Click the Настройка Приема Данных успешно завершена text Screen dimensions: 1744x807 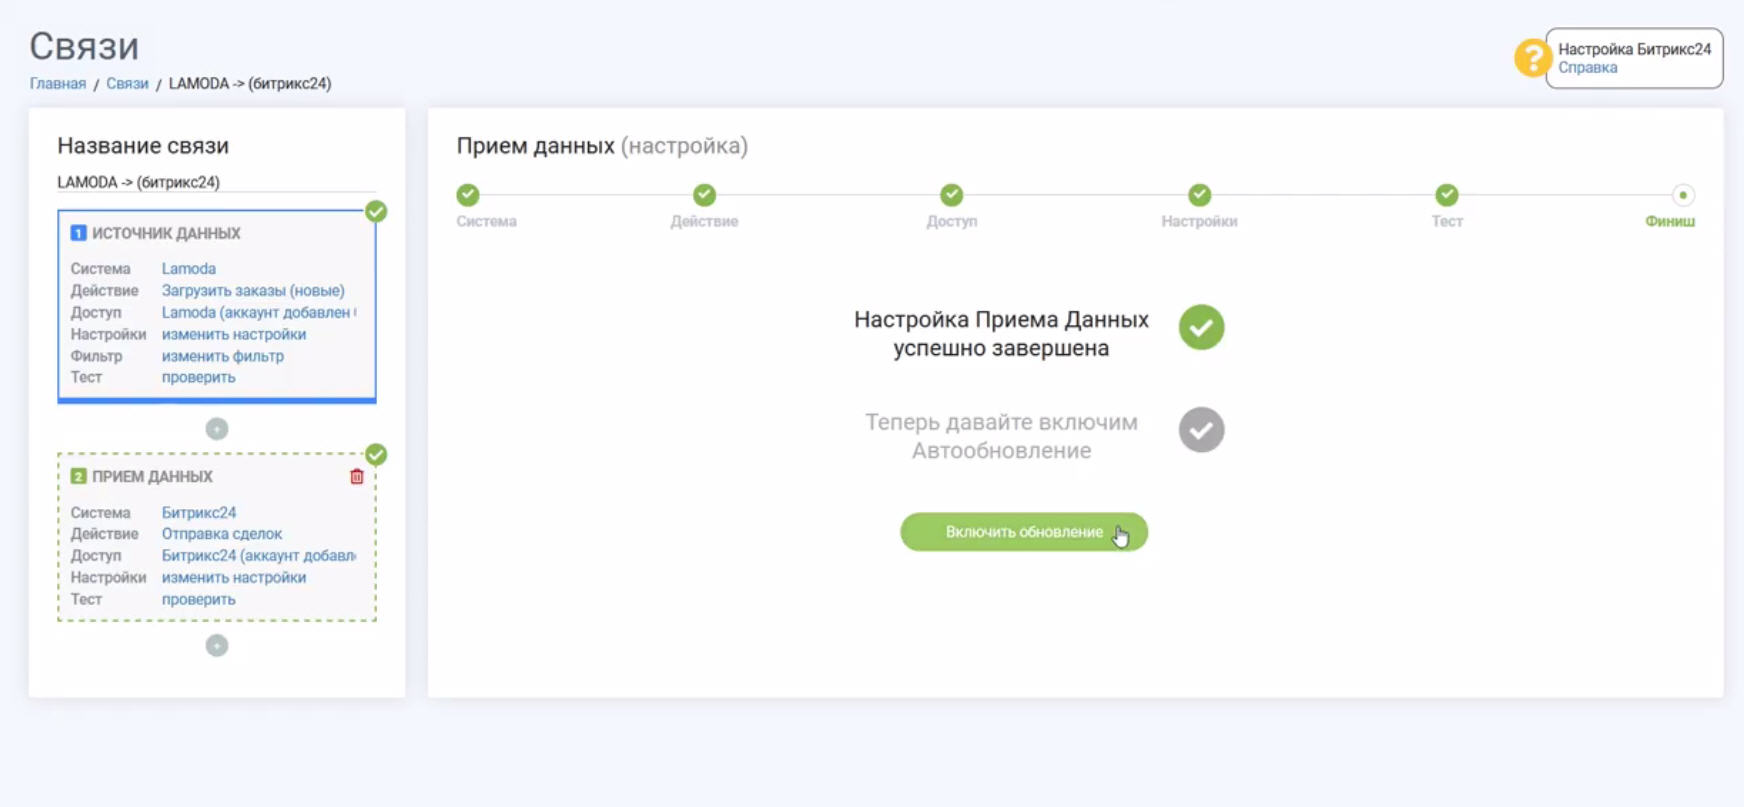1001,334
